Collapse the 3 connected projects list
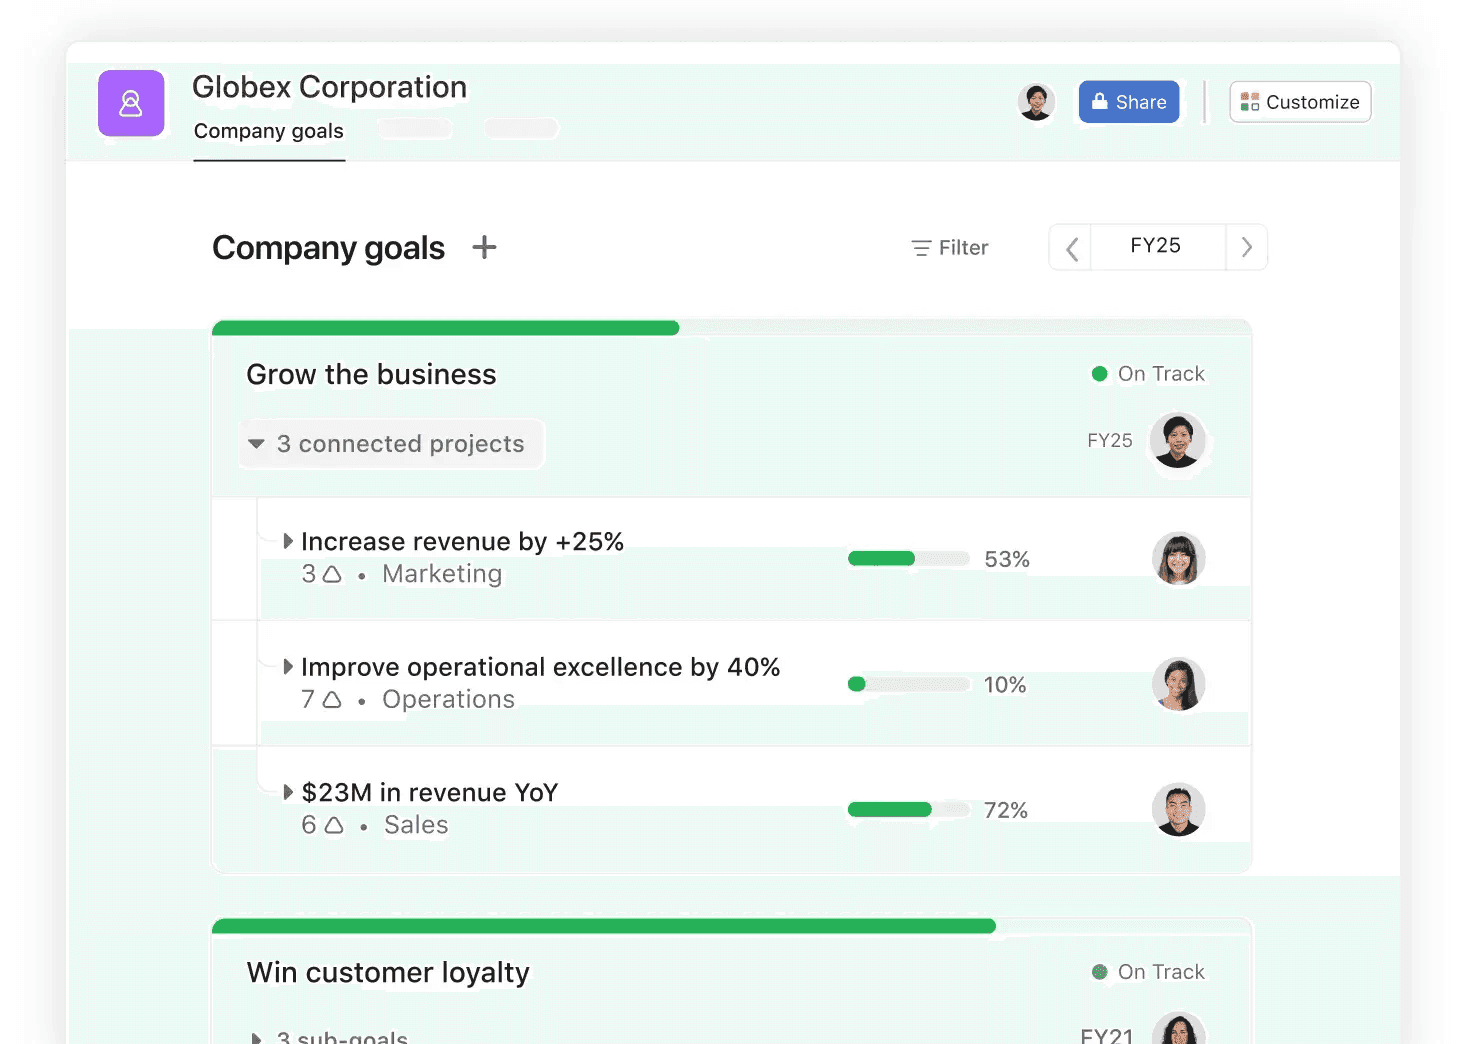Viewport: 1466px width, 1044px height. pos(391,444)
